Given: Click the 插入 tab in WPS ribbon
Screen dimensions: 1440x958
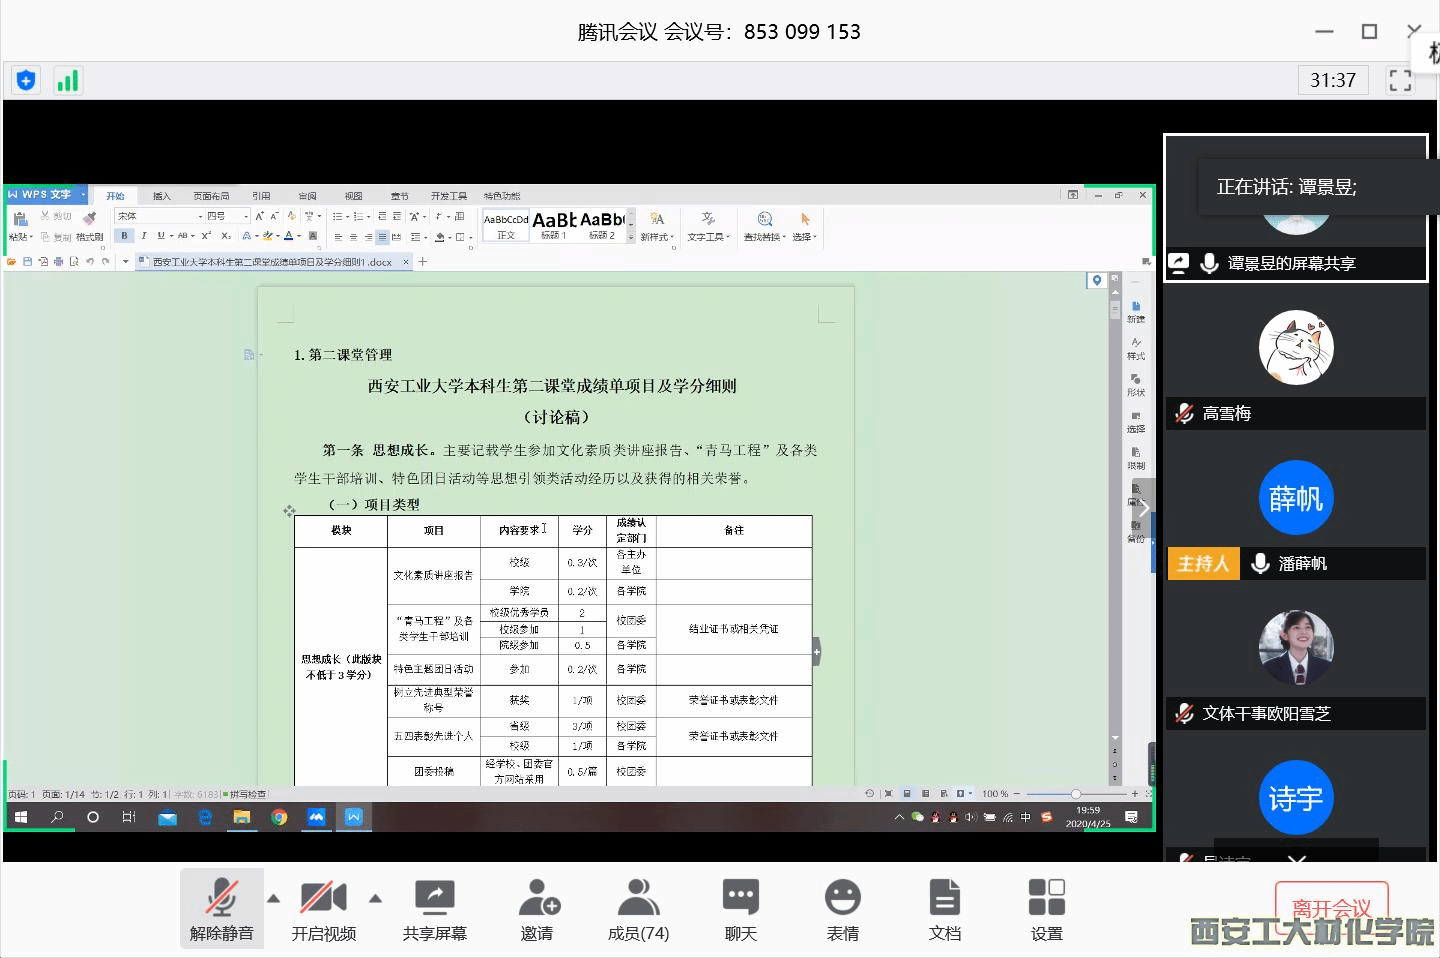Looking at the screenshot, I should (162, 196).
